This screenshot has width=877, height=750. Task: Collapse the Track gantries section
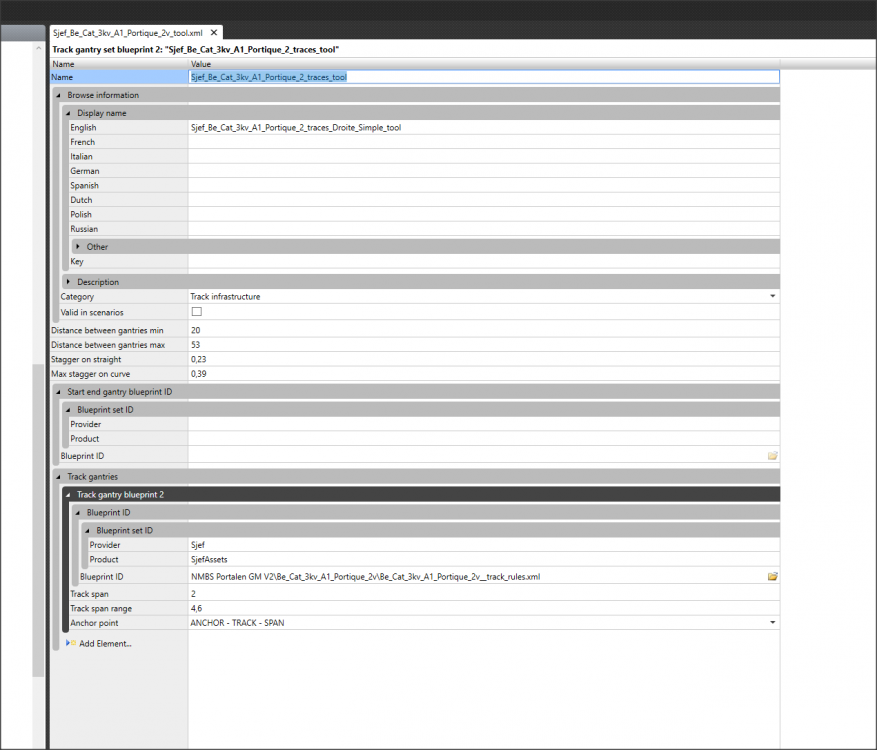[59, 477]
